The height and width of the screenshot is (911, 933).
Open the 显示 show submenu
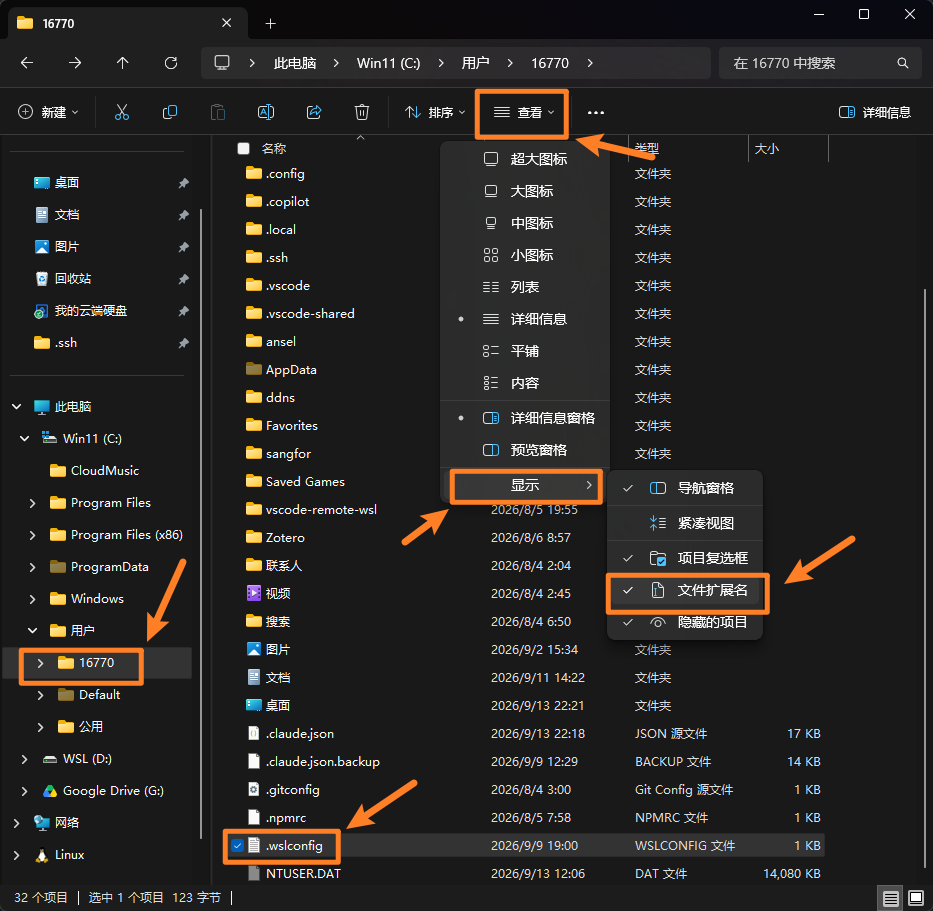coord(525,486)
